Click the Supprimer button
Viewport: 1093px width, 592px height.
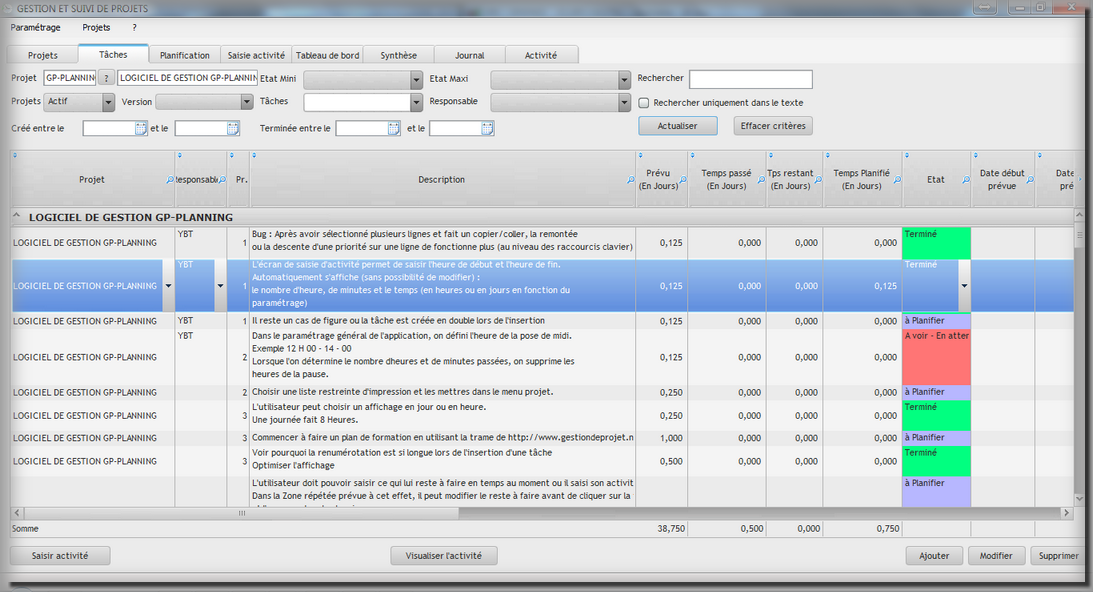coord(1058,556)
